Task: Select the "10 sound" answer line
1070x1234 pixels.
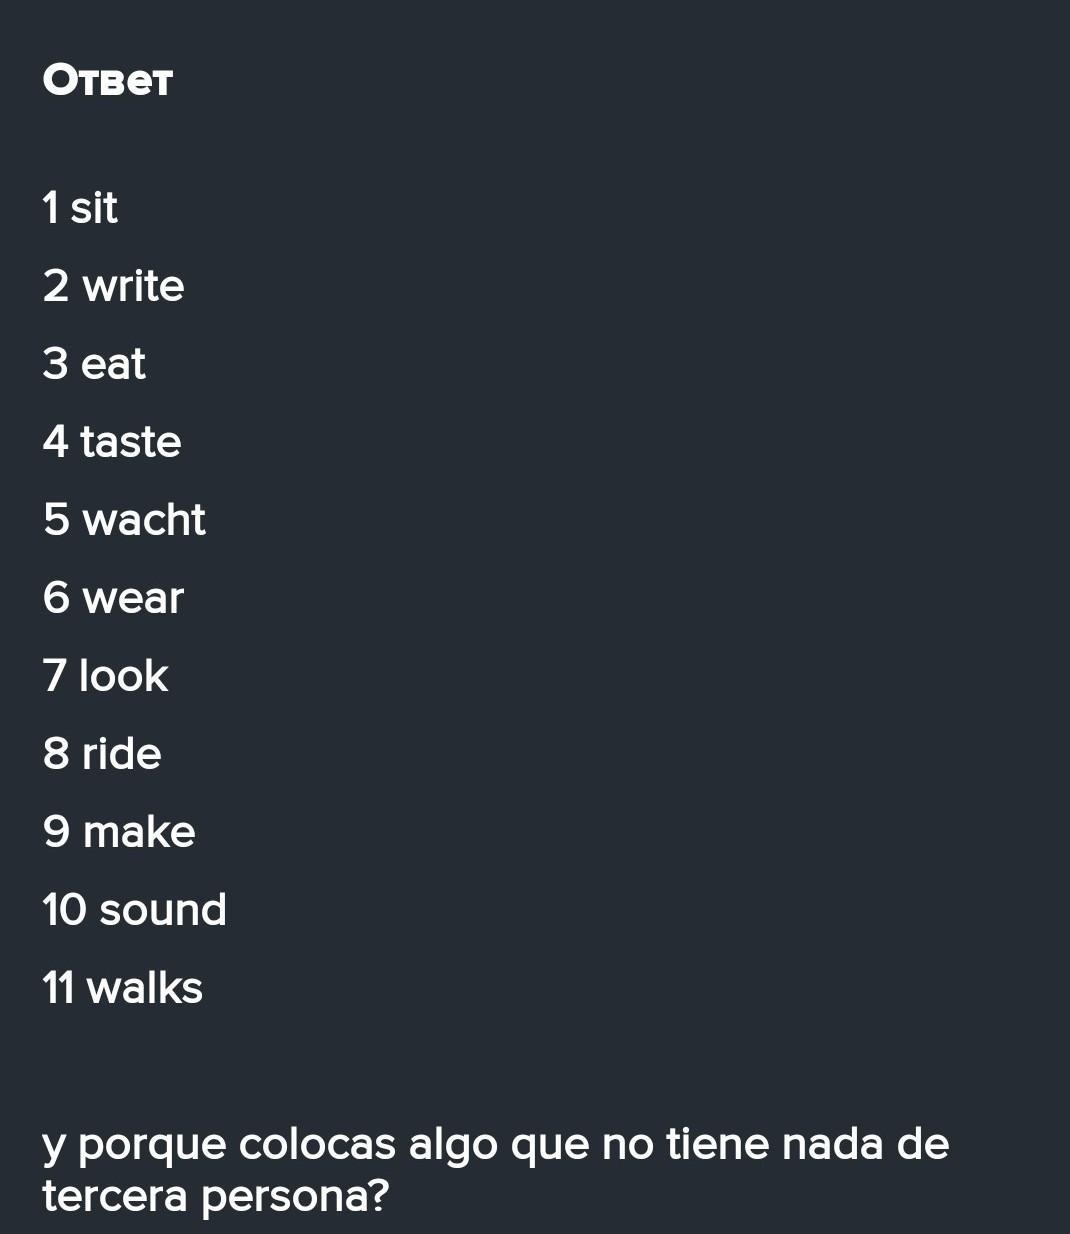Action: pos(134,910)
